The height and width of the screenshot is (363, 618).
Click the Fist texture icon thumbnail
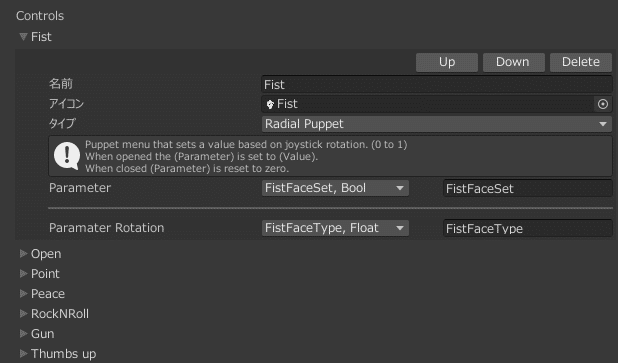tap(270, 104)
